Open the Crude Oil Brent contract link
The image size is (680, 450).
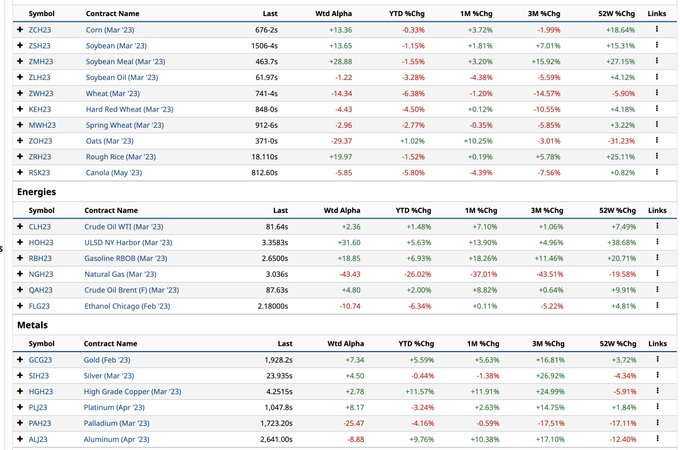tap(132, 290)
